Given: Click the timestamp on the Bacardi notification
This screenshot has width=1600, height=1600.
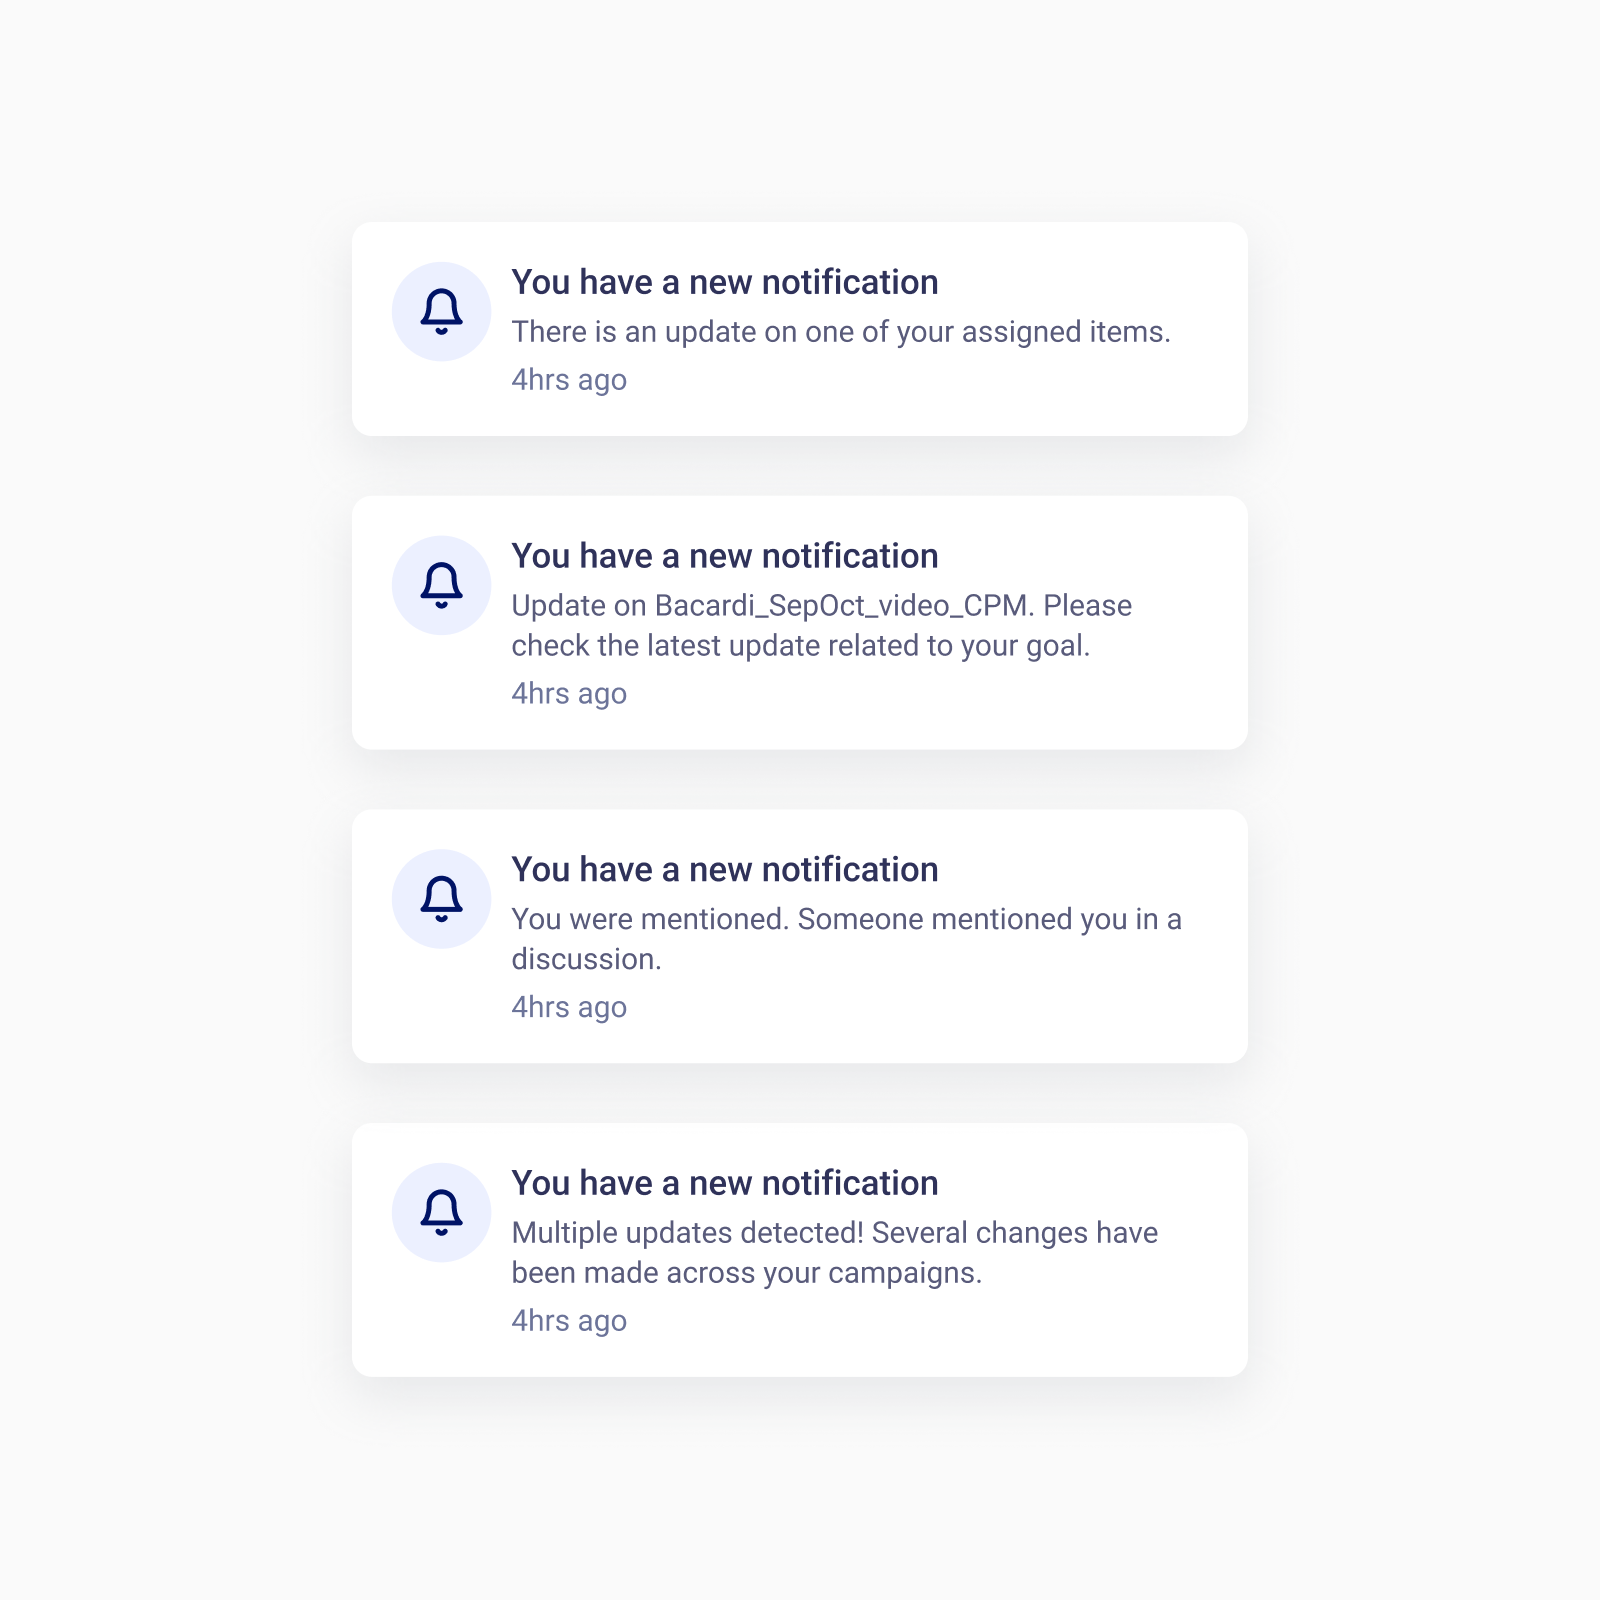Looking at the screenshot, I should point(568,692).
